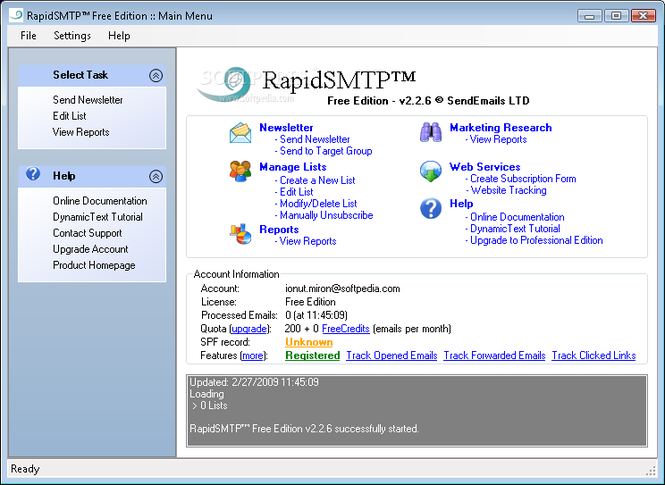Click the '> 0 Lists' log line
The height and width of the screenshot is (485, 665).
click(x=210, y=405)
